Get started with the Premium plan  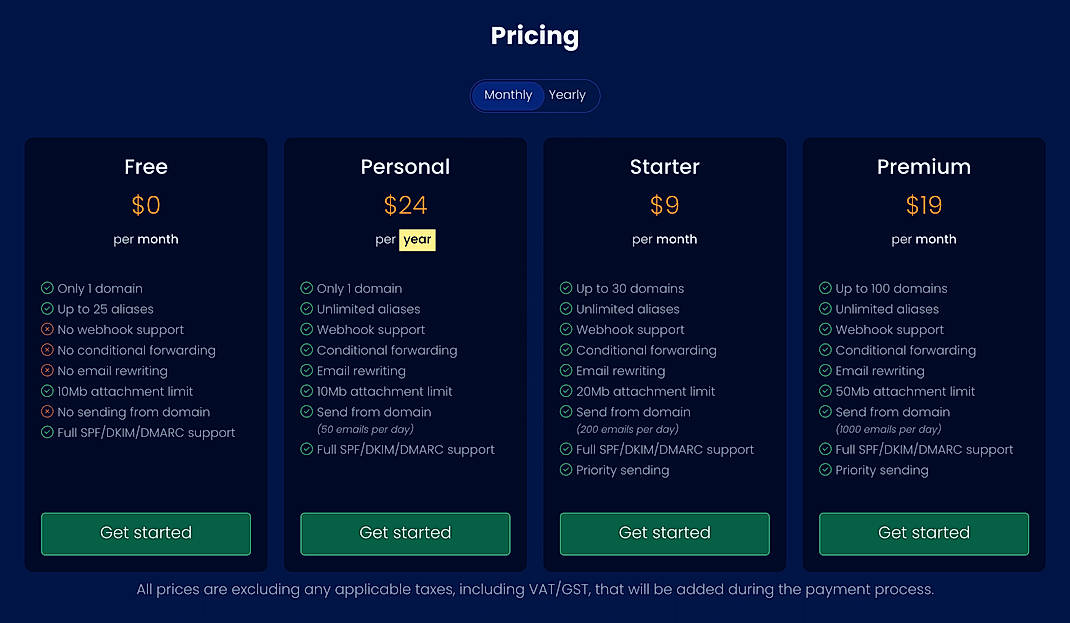923,534
